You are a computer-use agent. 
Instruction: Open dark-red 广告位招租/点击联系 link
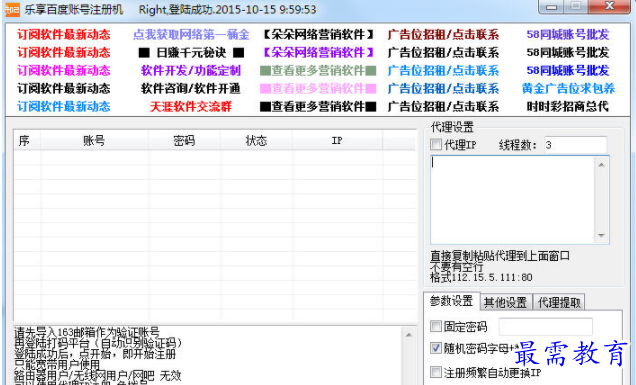443,34
